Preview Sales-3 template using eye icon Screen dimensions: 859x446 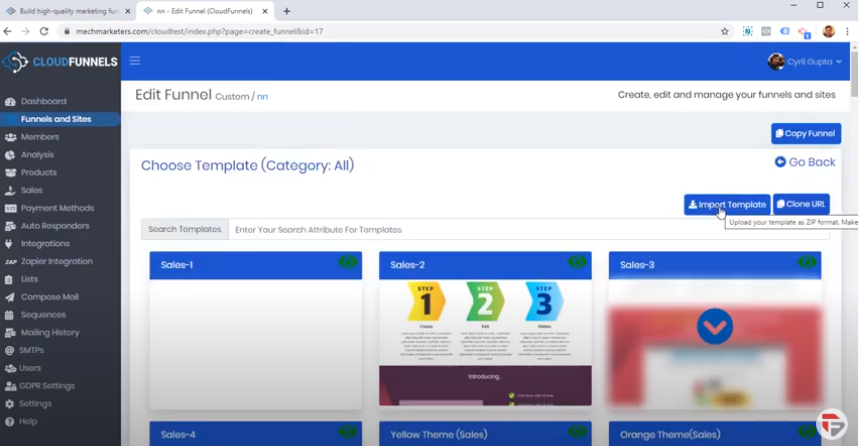pos(806,263)
